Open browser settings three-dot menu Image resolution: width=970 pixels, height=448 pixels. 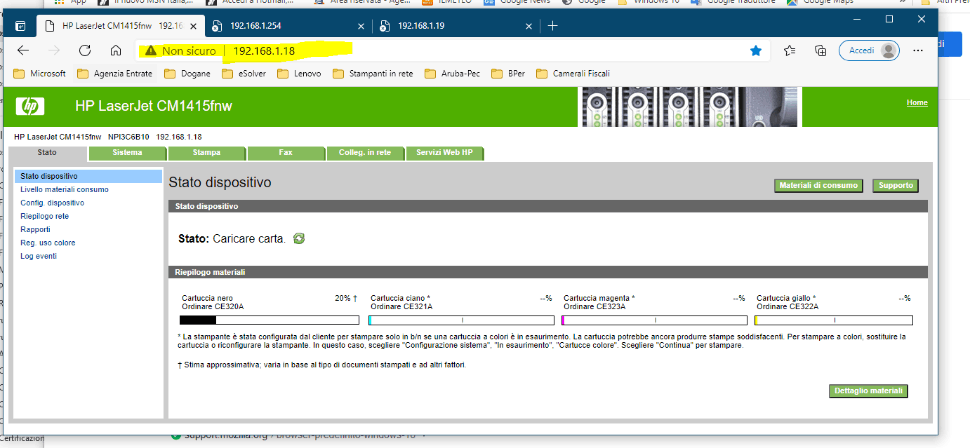click(x=918, y=51)
